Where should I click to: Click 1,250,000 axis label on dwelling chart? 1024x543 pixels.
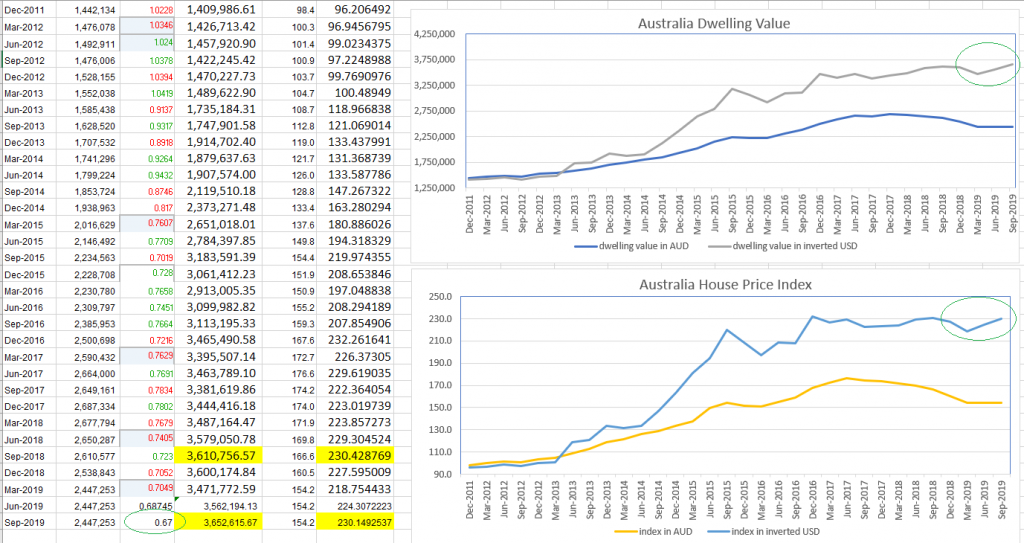(434, 188)
